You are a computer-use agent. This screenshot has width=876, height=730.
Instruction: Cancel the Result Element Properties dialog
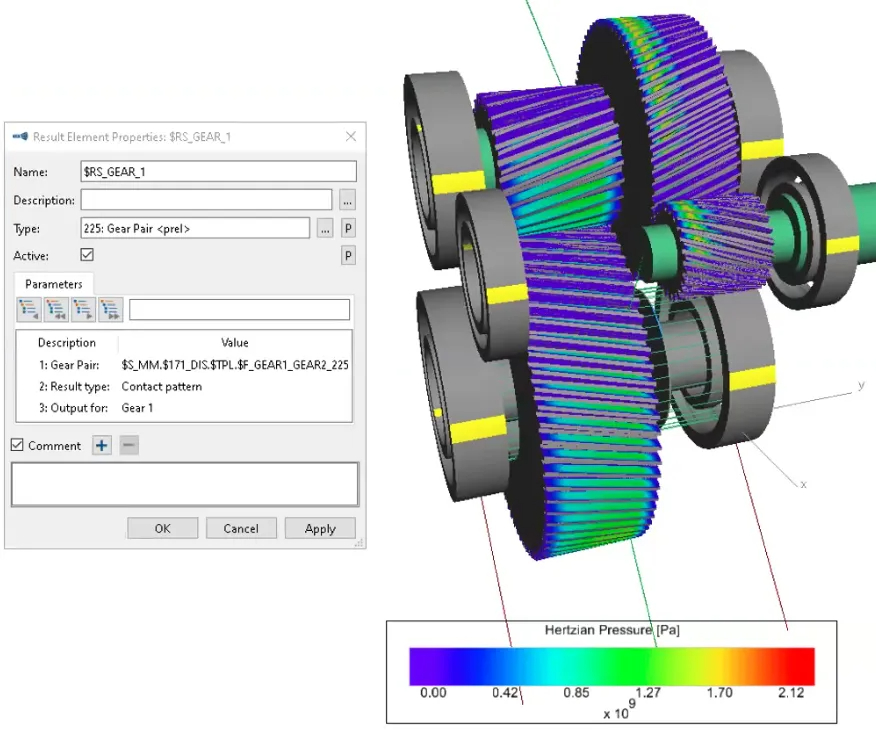click(x=241, y=528)
